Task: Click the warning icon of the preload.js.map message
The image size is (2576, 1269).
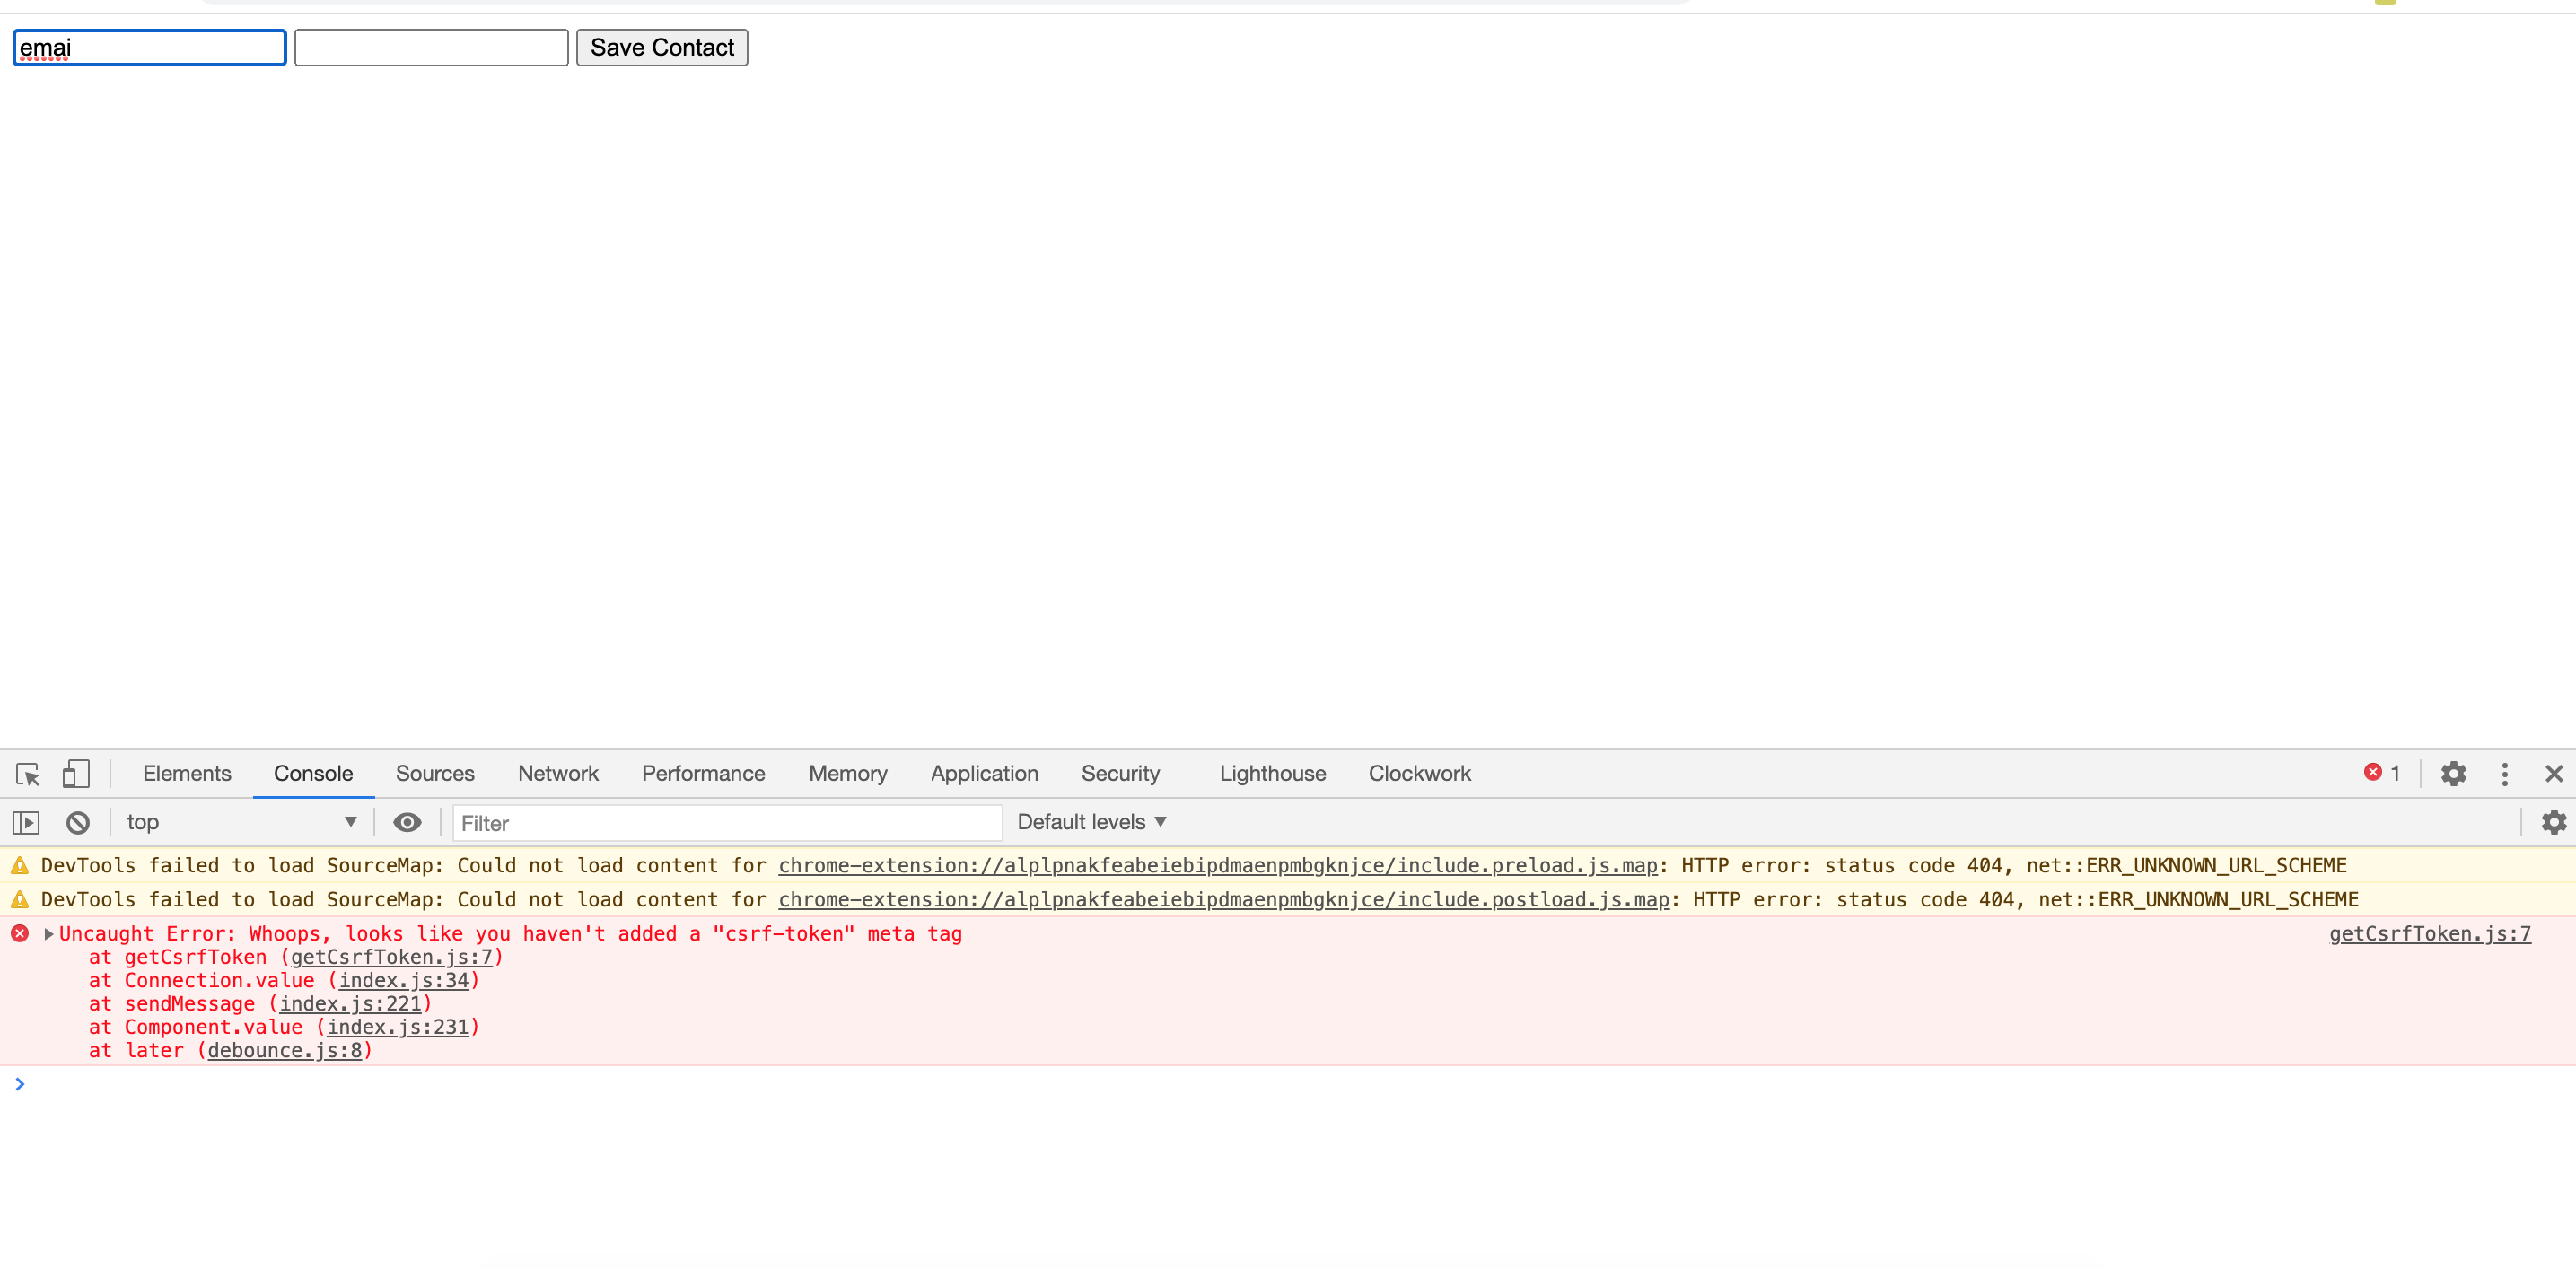Action: click(x=20, y=866)
